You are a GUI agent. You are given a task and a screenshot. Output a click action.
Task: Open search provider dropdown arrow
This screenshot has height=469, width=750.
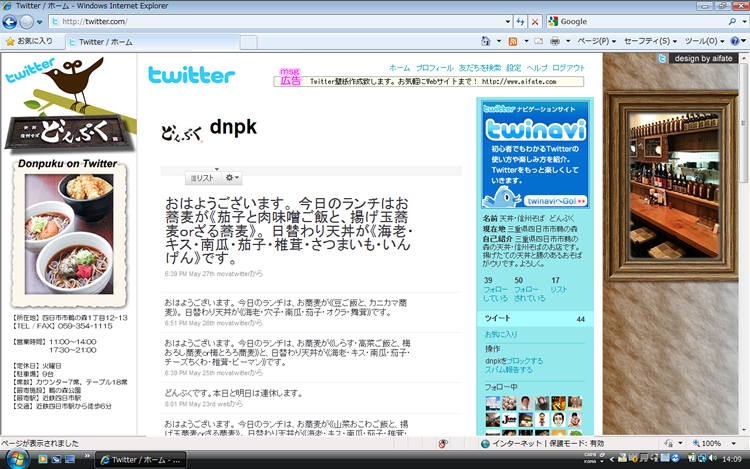click(x=744, y=22)
